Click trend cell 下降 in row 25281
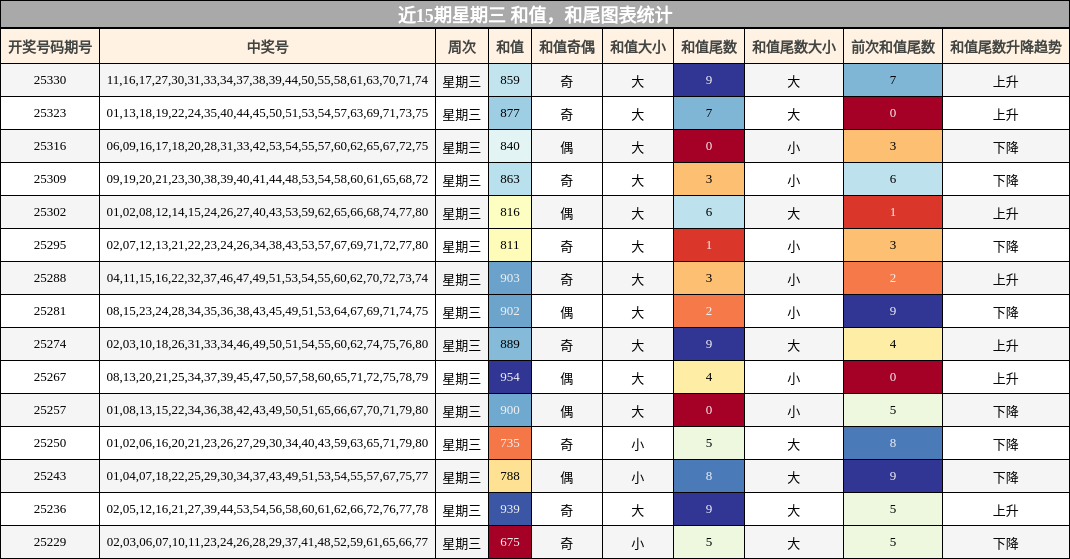The height and width of the screenshot is (559, 1070). pyautogui.click(x=1006, y=311)
